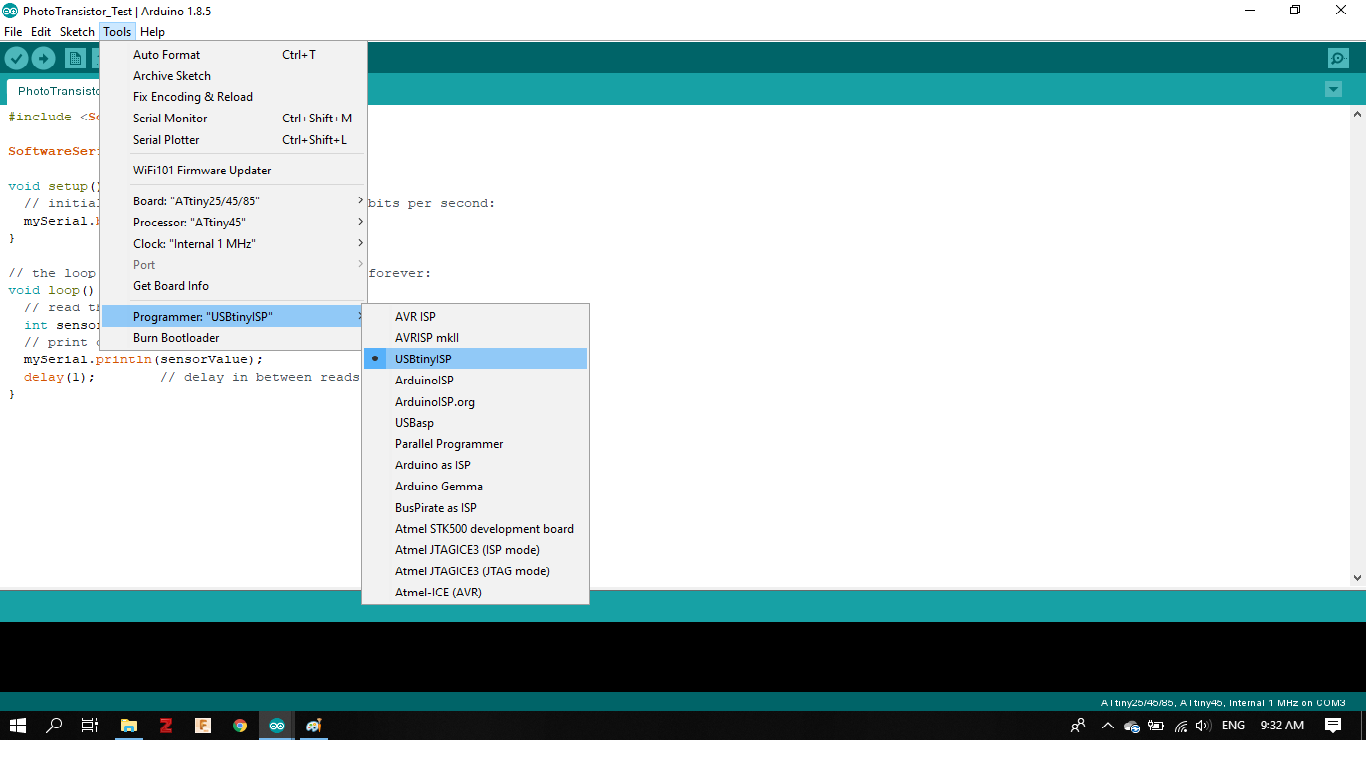
Task: Click the volume speaker tray icon
Action: coord(1203,726)
